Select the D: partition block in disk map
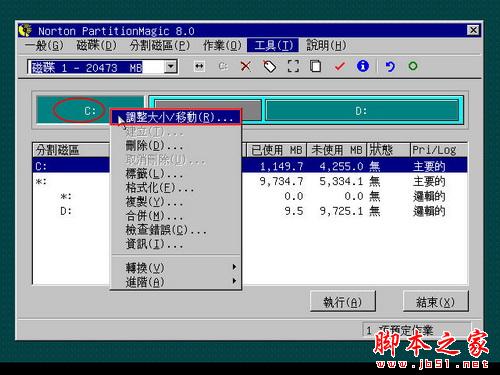500x375 pixels. click(362, 110)
